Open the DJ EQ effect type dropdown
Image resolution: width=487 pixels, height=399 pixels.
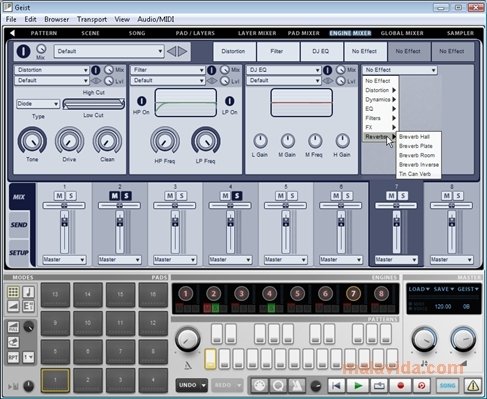(284, 70)
